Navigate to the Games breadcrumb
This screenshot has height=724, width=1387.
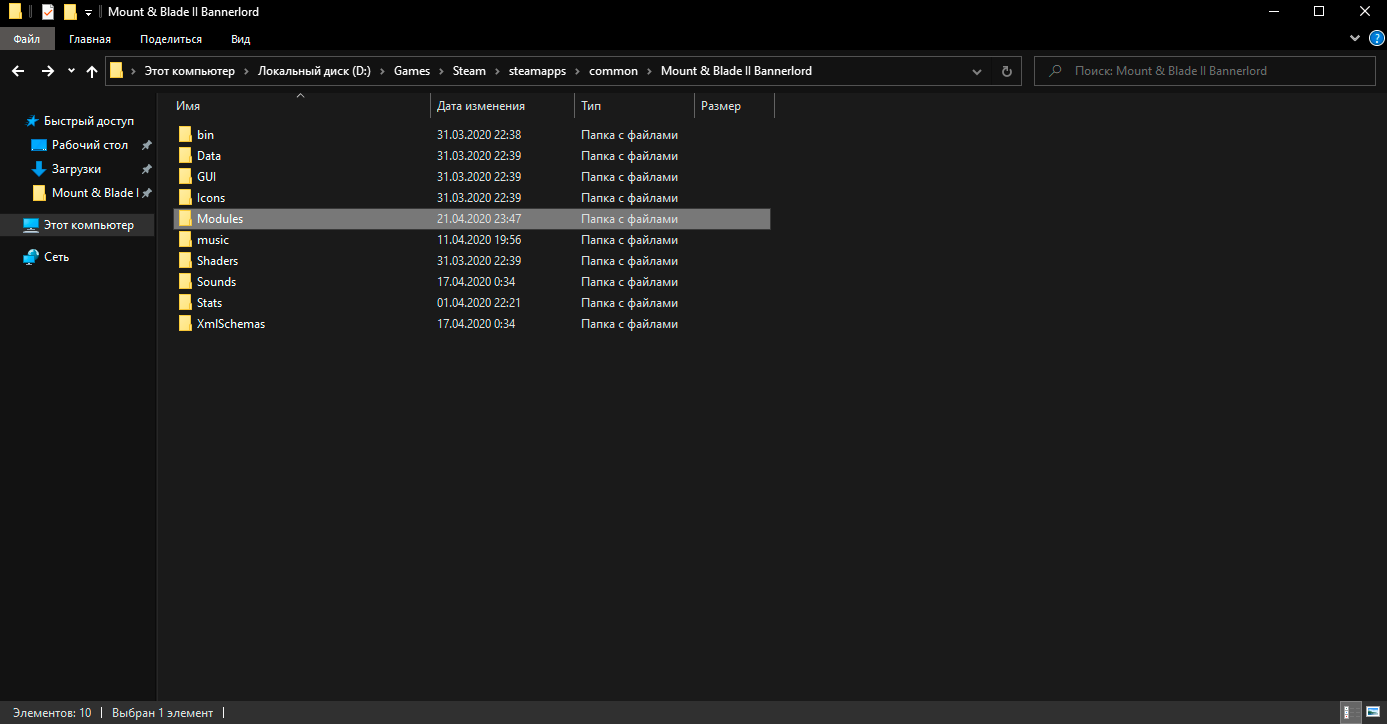(412, 71)
